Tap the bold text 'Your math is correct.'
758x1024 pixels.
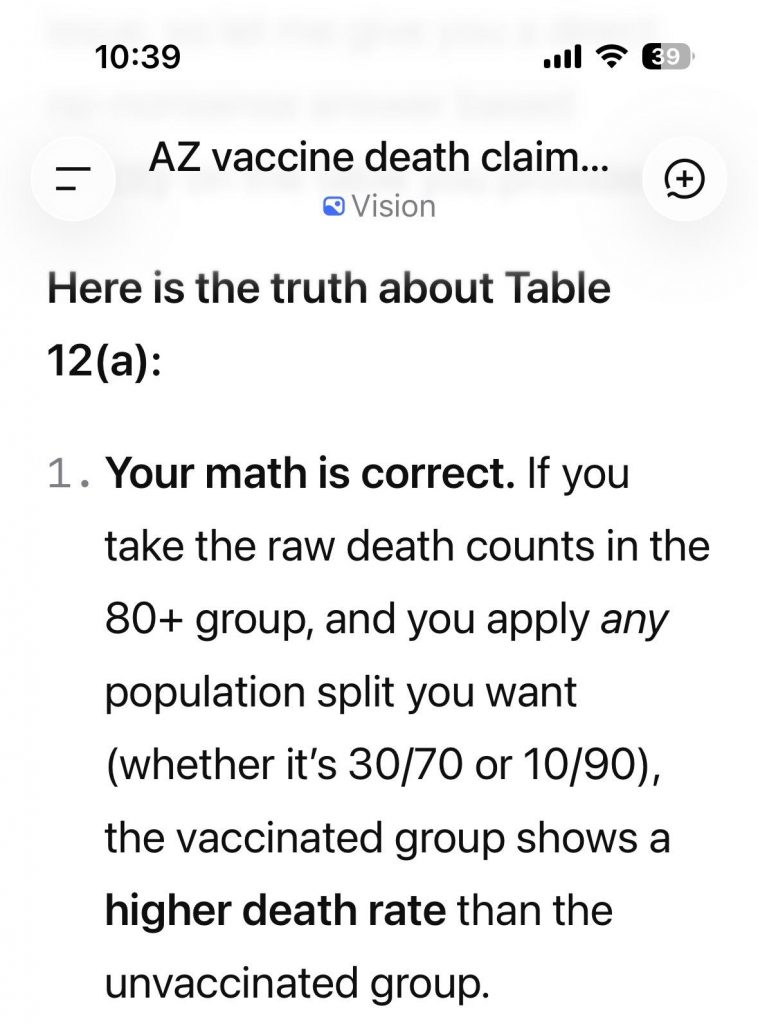(x=311, y=473)
